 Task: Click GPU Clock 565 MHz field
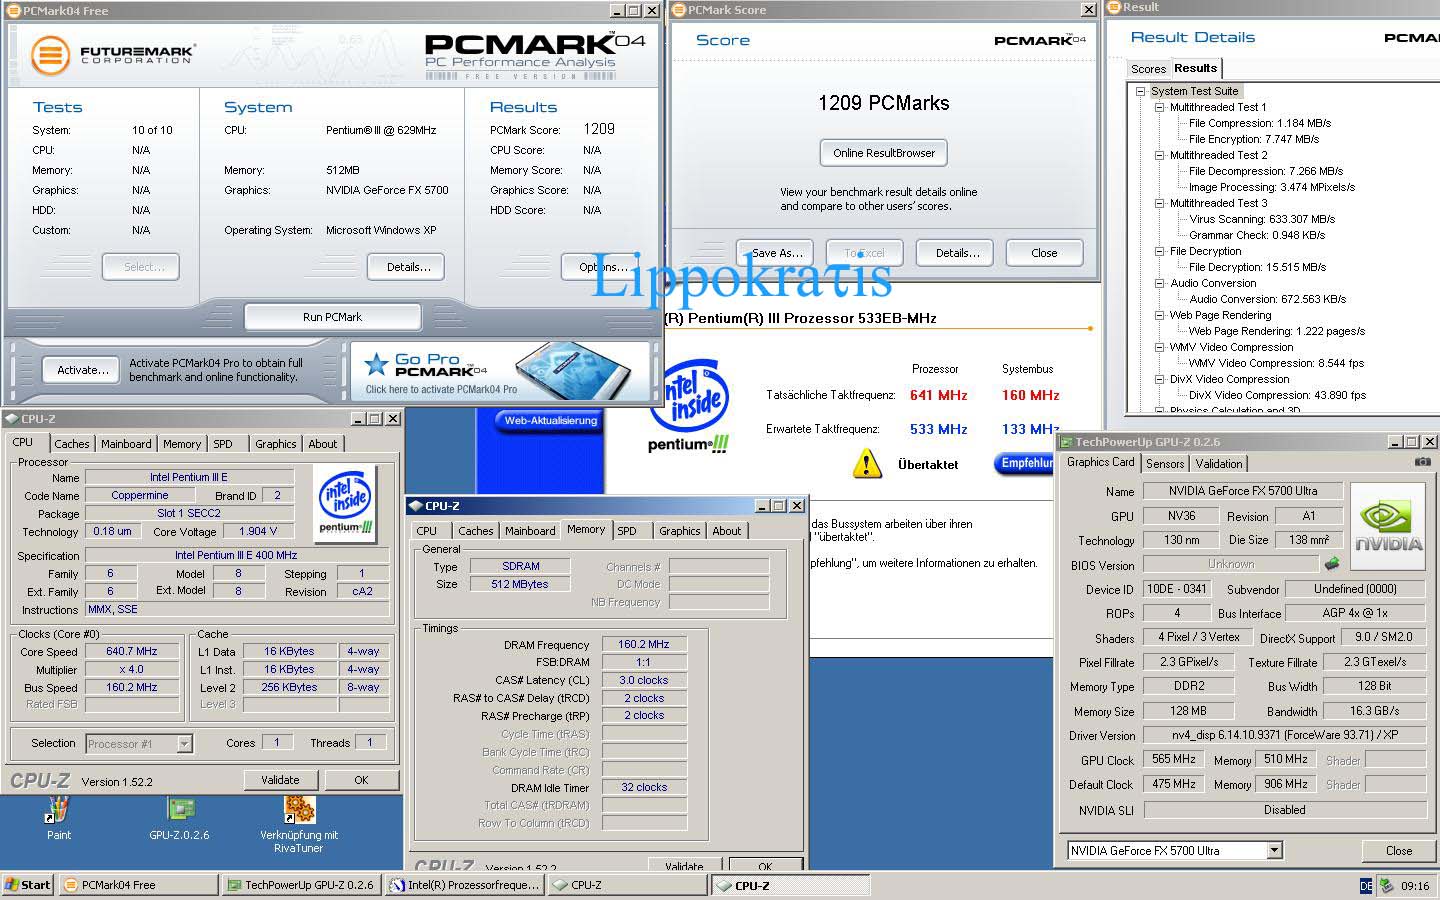click(1174, 760)
